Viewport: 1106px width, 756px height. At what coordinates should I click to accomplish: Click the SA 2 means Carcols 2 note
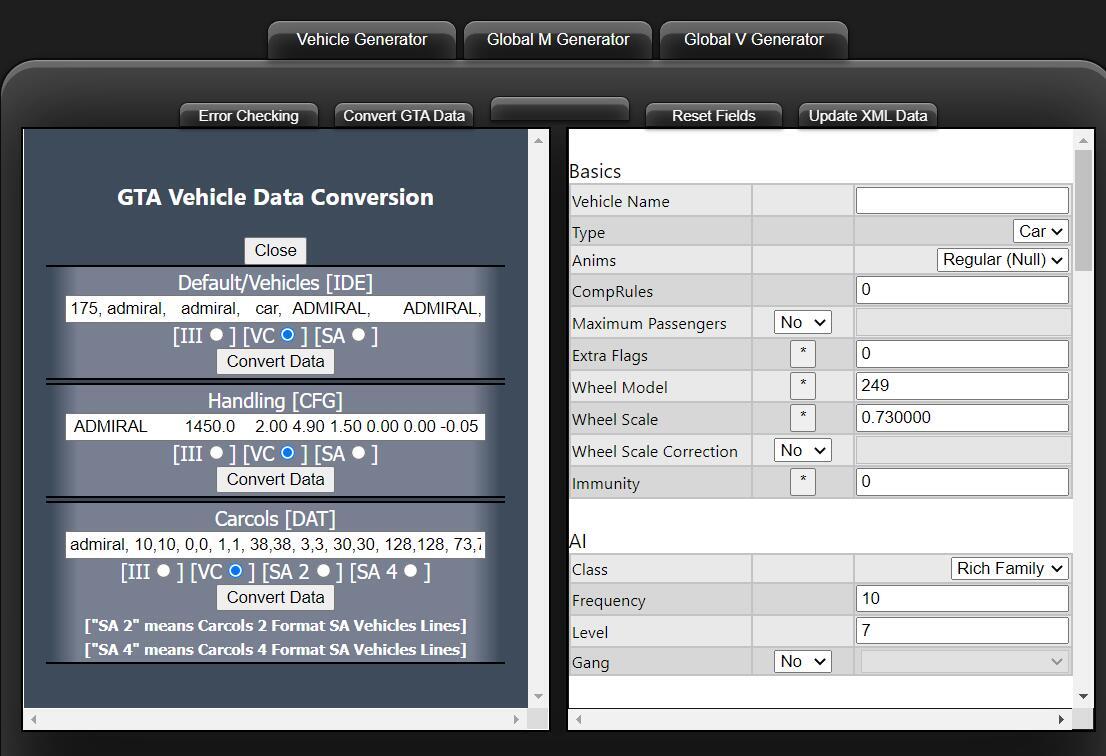[x=275, y=626]
